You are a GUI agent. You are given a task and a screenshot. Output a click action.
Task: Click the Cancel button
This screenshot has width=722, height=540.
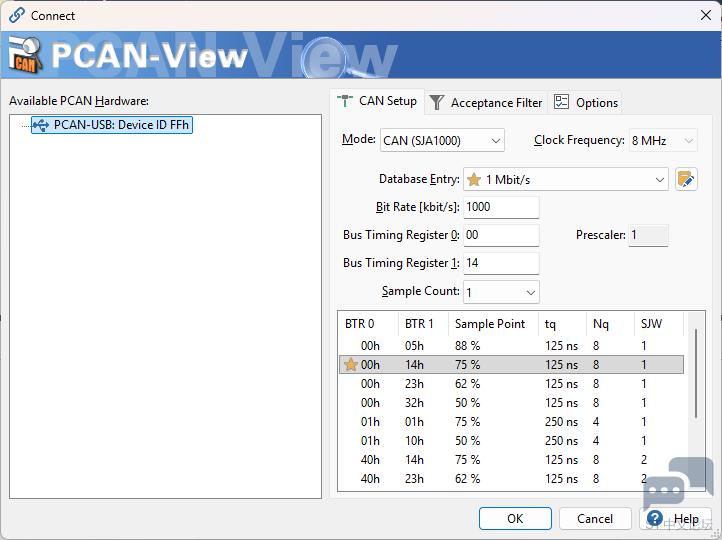pos(595,519)
